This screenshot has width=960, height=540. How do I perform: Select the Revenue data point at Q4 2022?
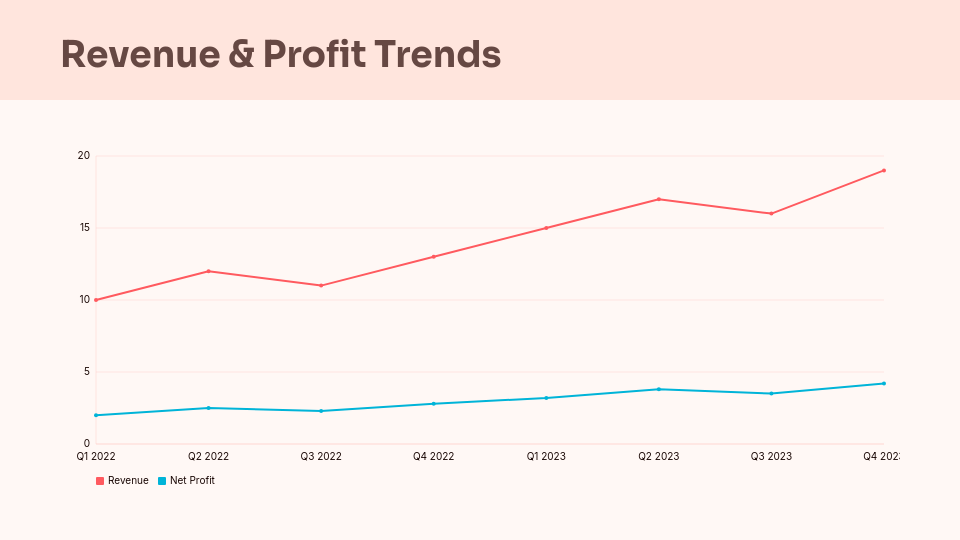433,257
